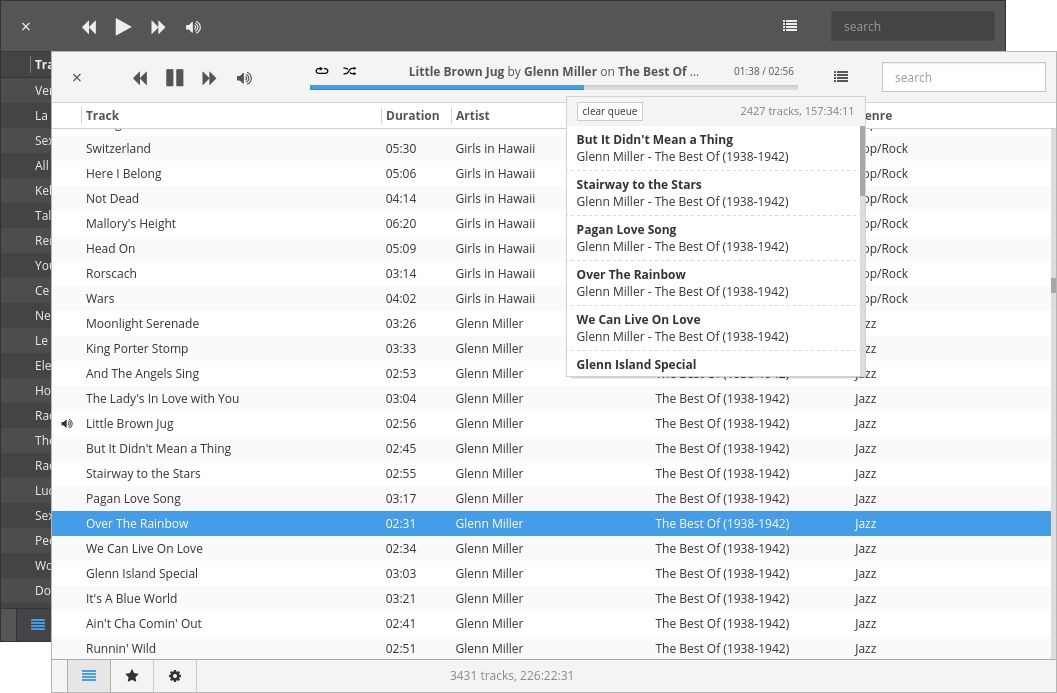Viewport: 1057px width, 693px height.
Task: Click inside the search field
Action: (x=963, y=77)
